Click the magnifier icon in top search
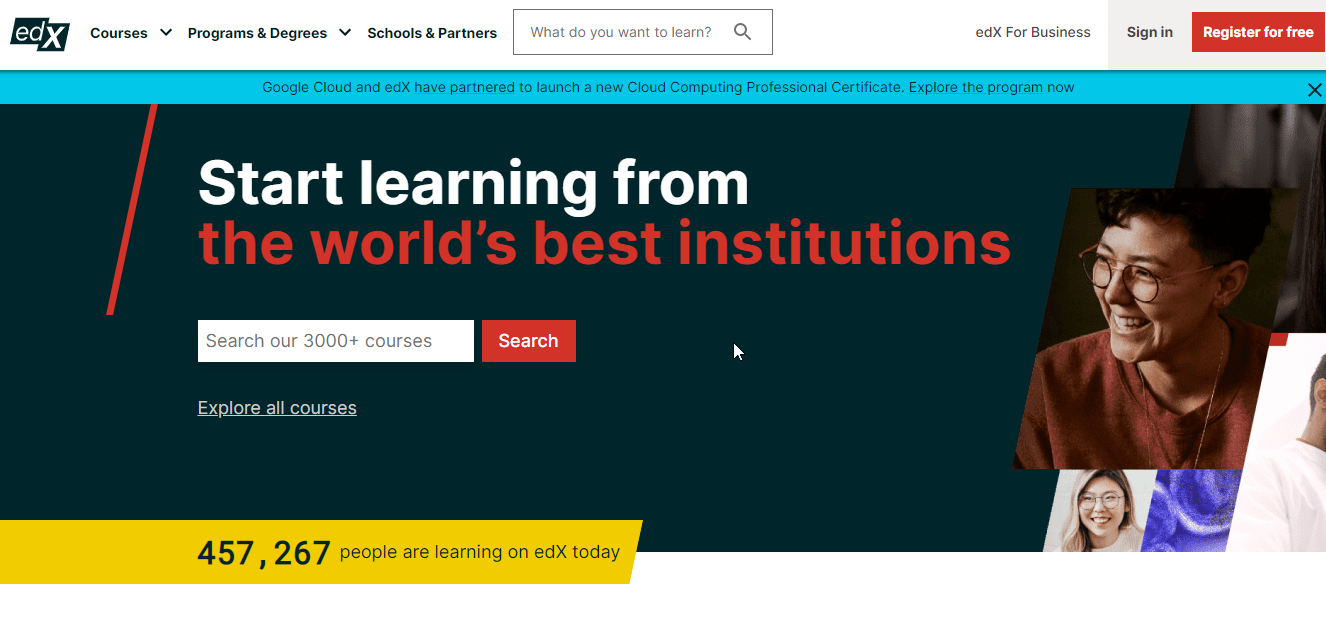 742,32
